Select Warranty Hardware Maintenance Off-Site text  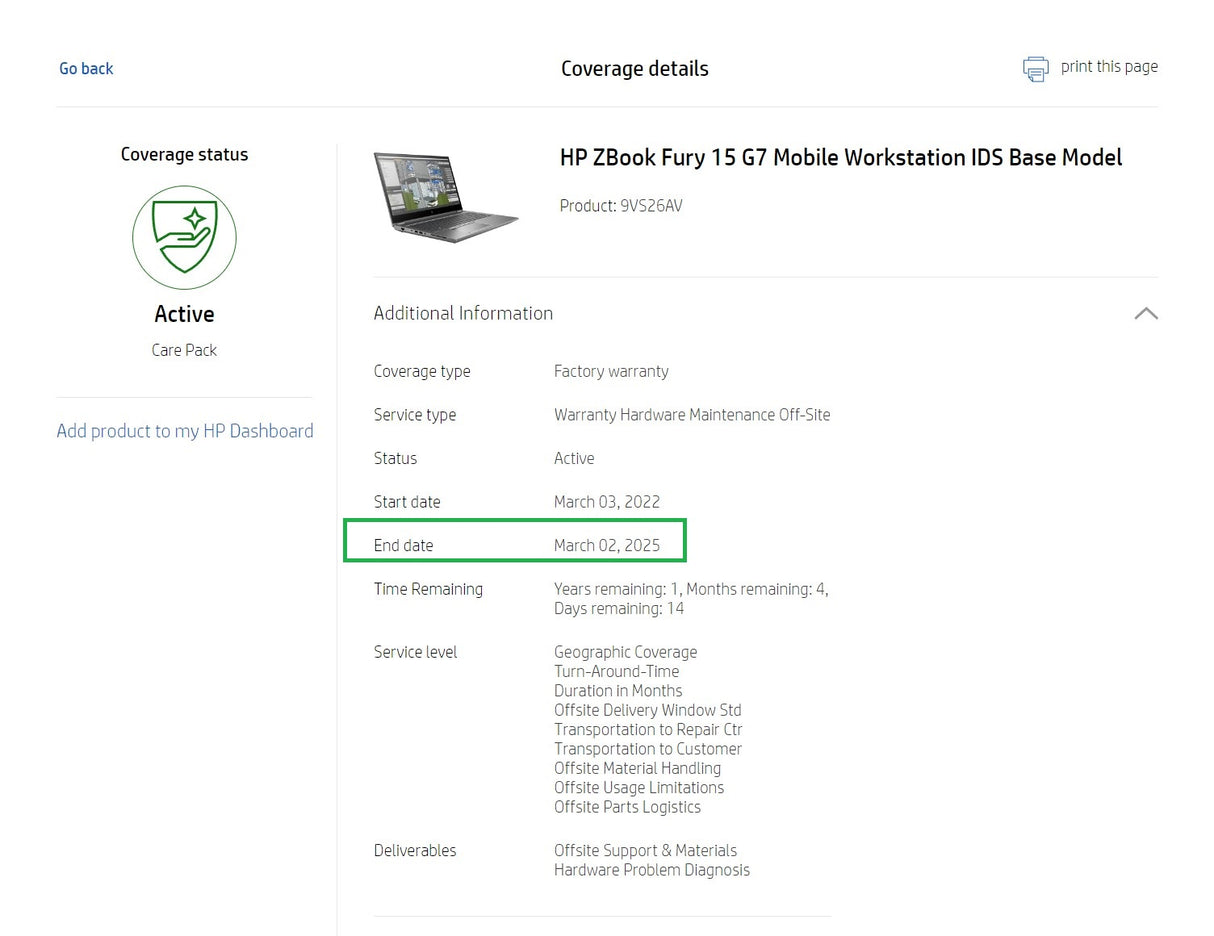692,414
